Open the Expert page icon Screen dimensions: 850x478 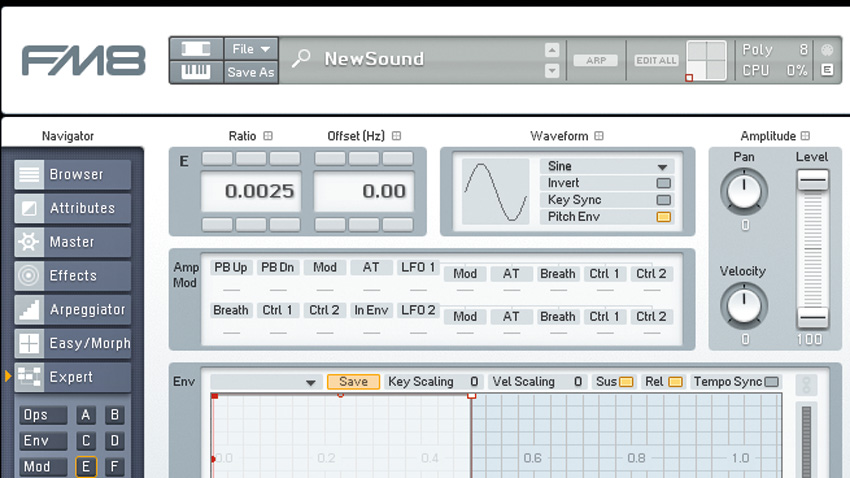pos(29,377)
